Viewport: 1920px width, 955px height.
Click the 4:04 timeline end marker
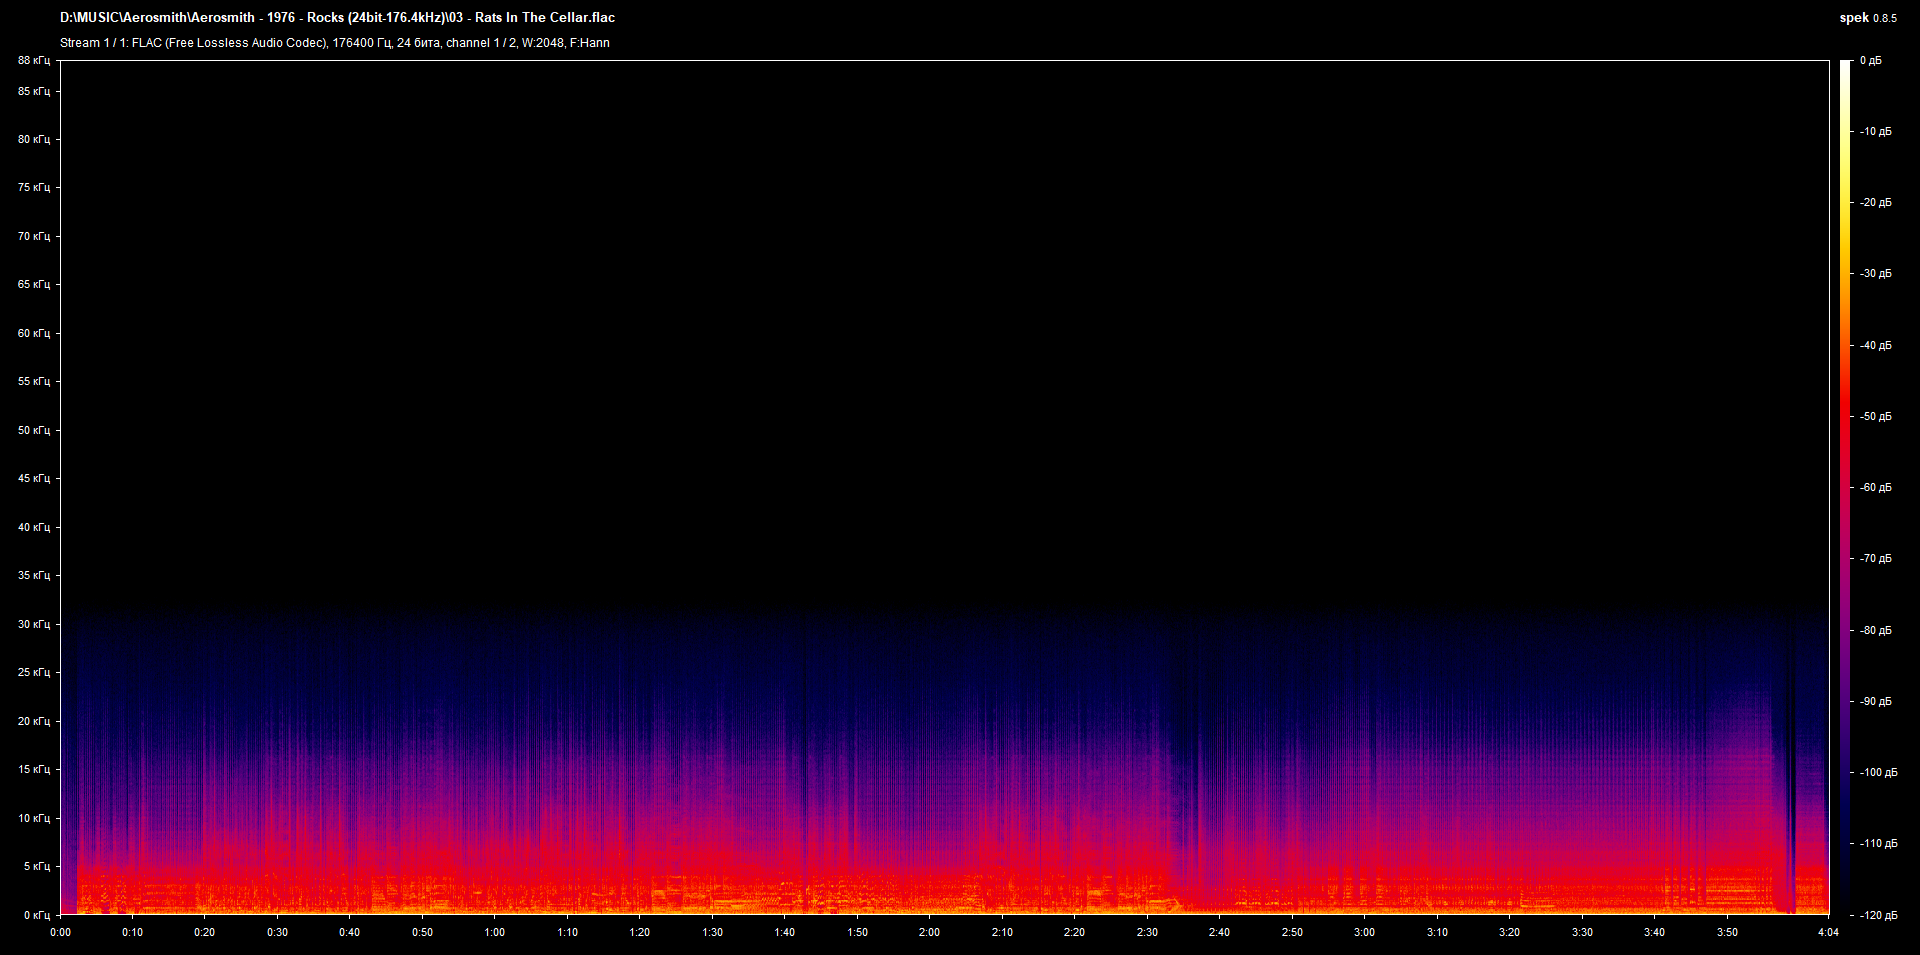click(x=1828, y=932)
